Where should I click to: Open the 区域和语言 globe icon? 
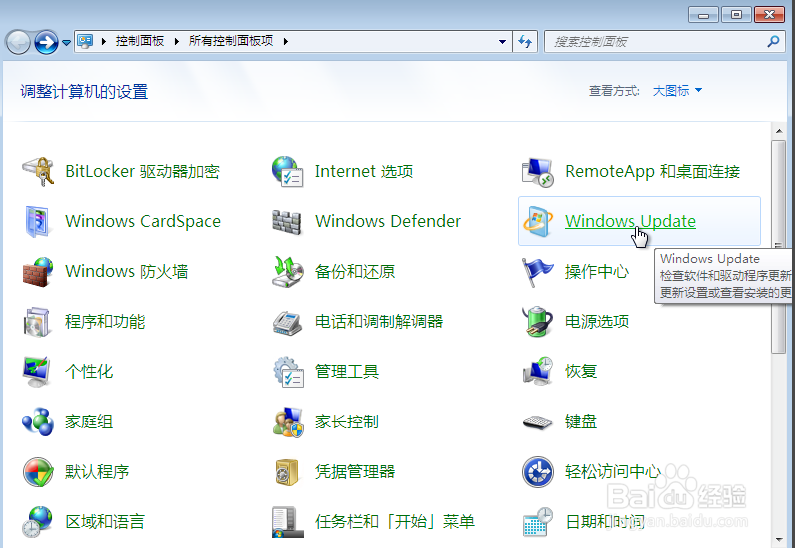pyautogui.click(x=38, y=522)
